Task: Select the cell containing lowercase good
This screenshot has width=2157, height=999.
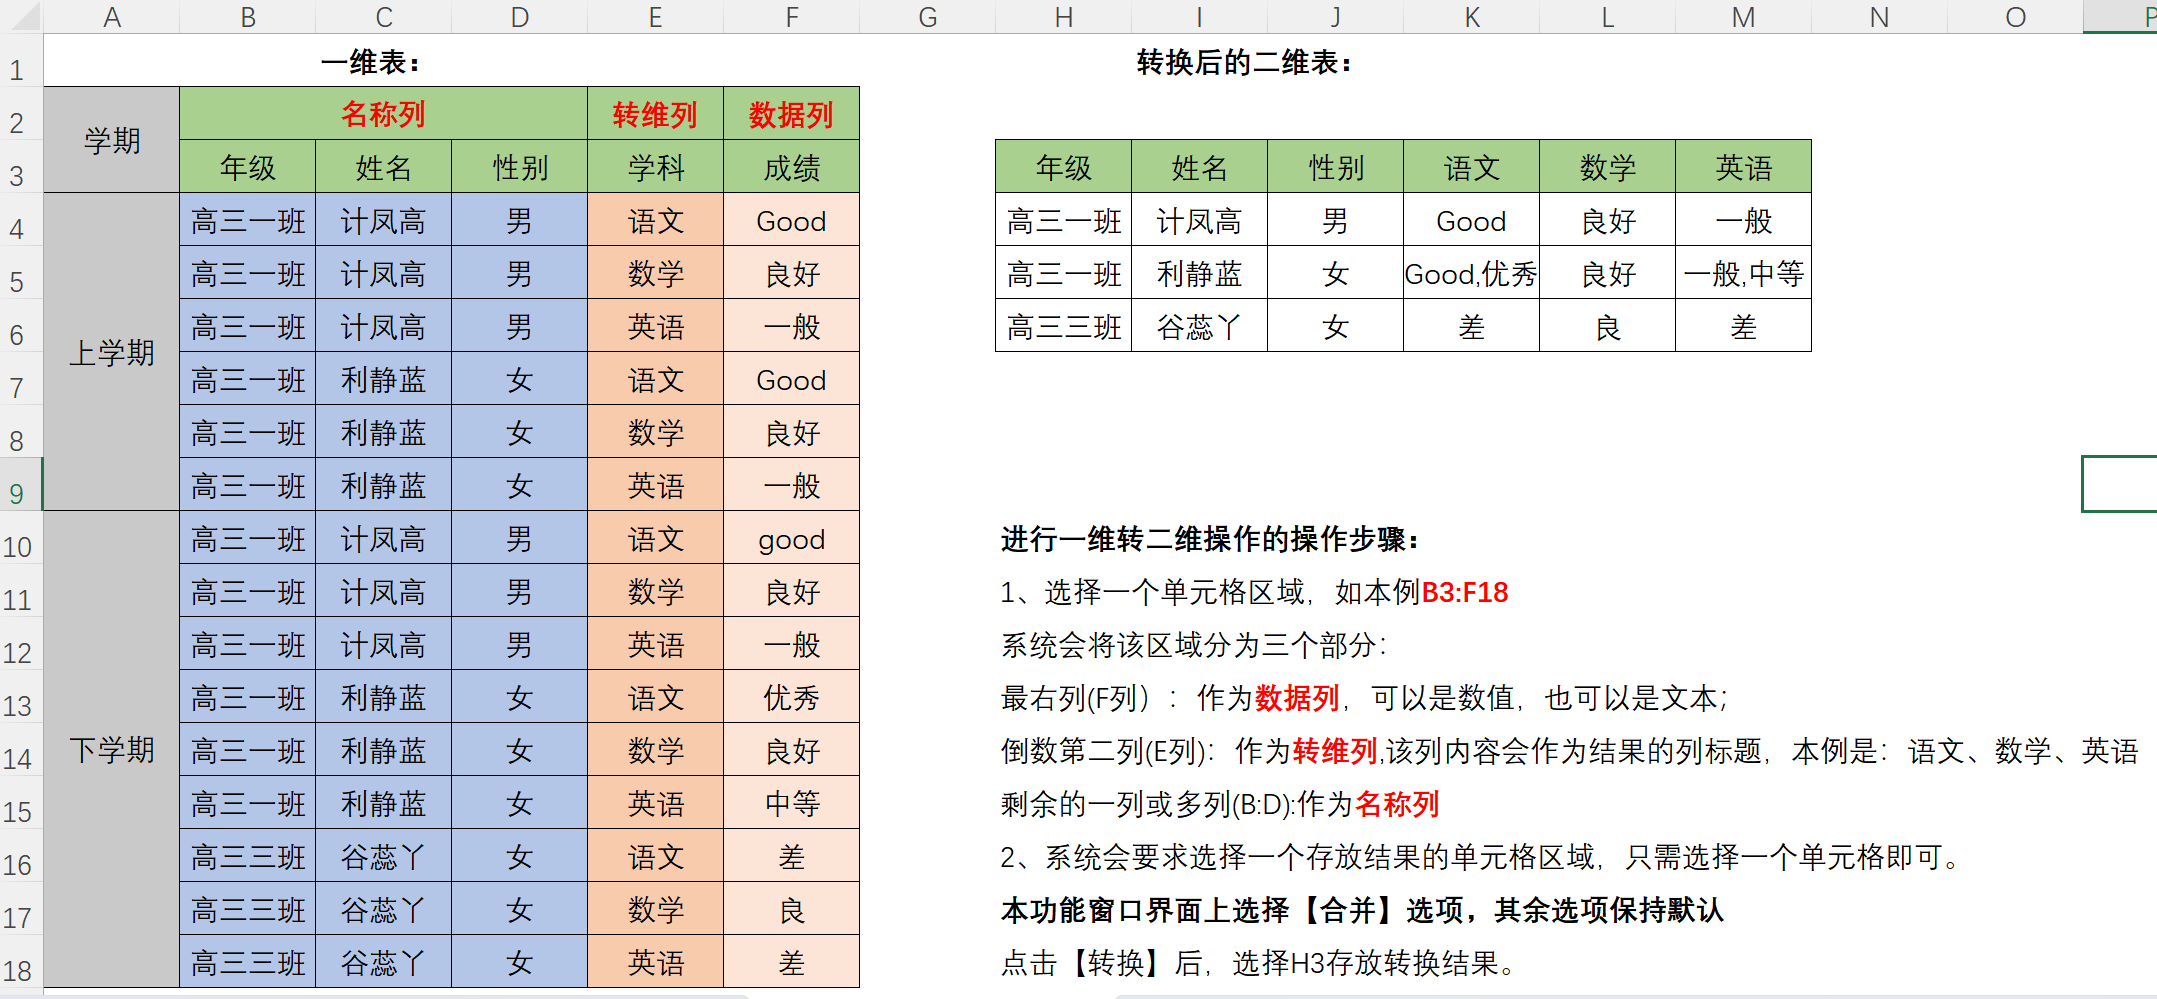Action: (791, 540)
